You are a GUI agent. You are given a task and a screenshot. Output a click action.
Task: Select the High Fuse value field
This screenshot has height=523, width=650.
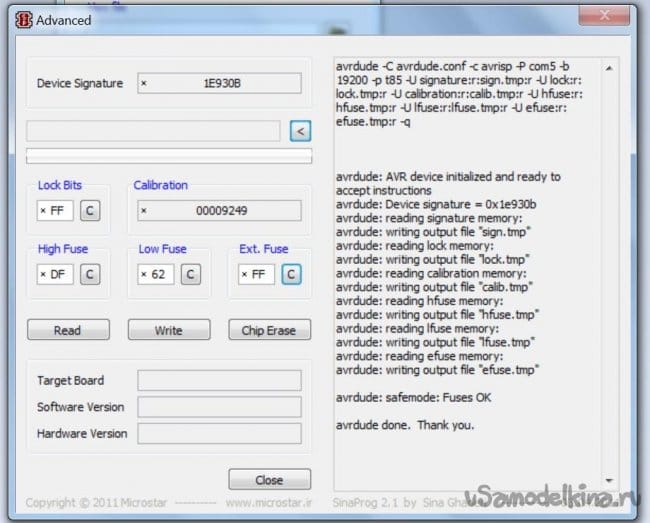pyautogui.click(x=55, y=274)
